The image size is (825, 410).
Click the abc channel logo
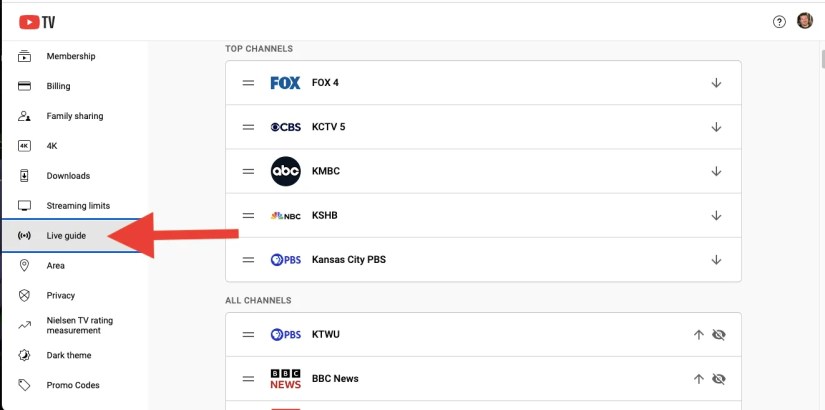click(286, 171)
